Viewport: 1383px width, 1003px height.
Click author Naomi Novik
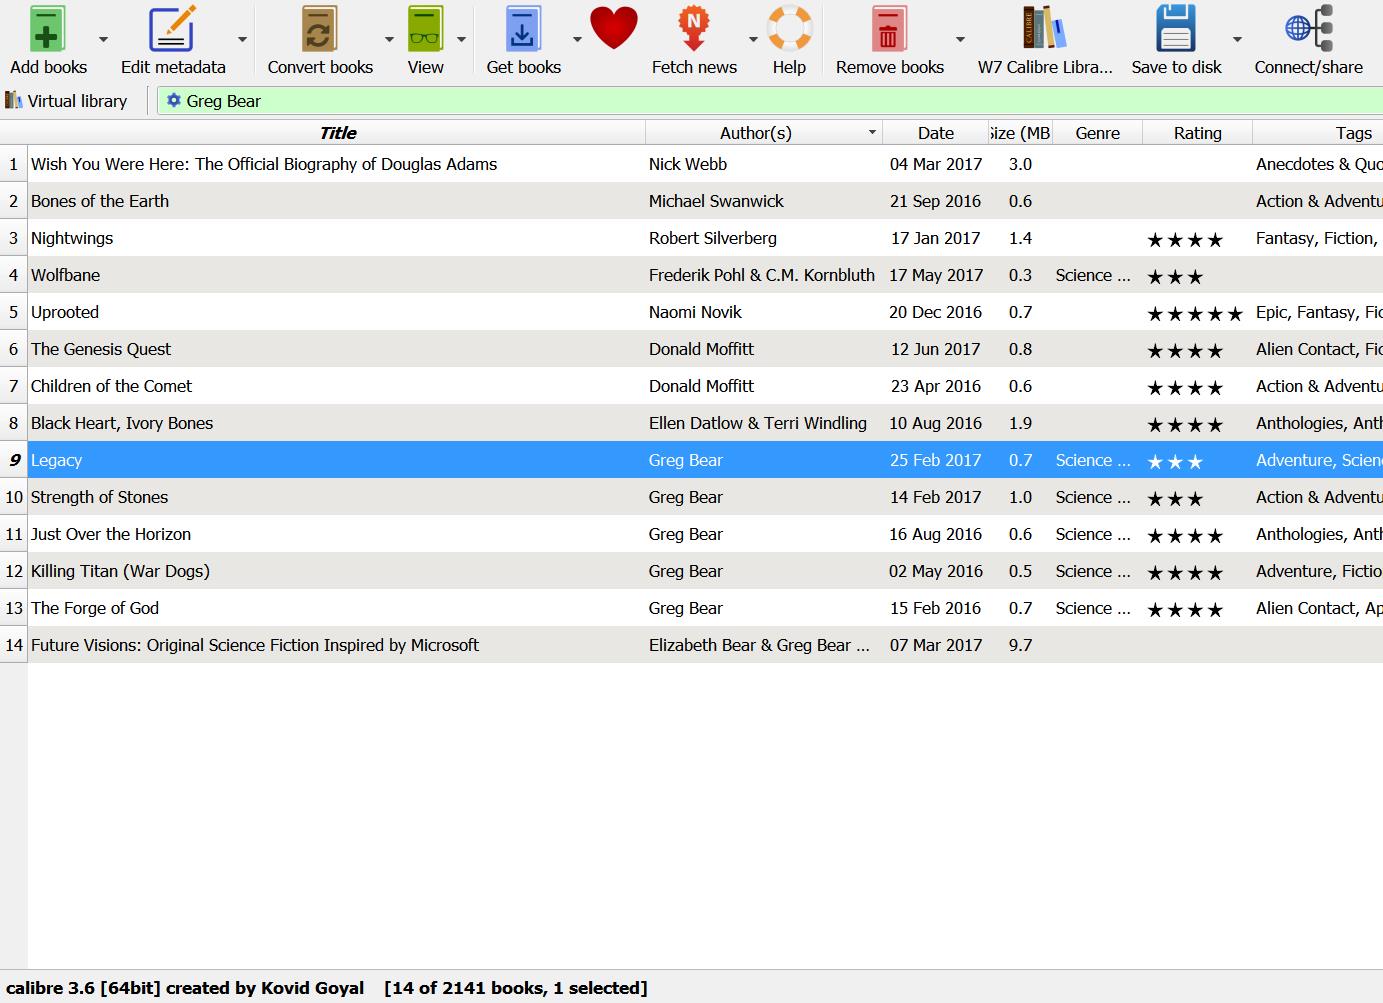pyautogui.click(x=695, y=312)
